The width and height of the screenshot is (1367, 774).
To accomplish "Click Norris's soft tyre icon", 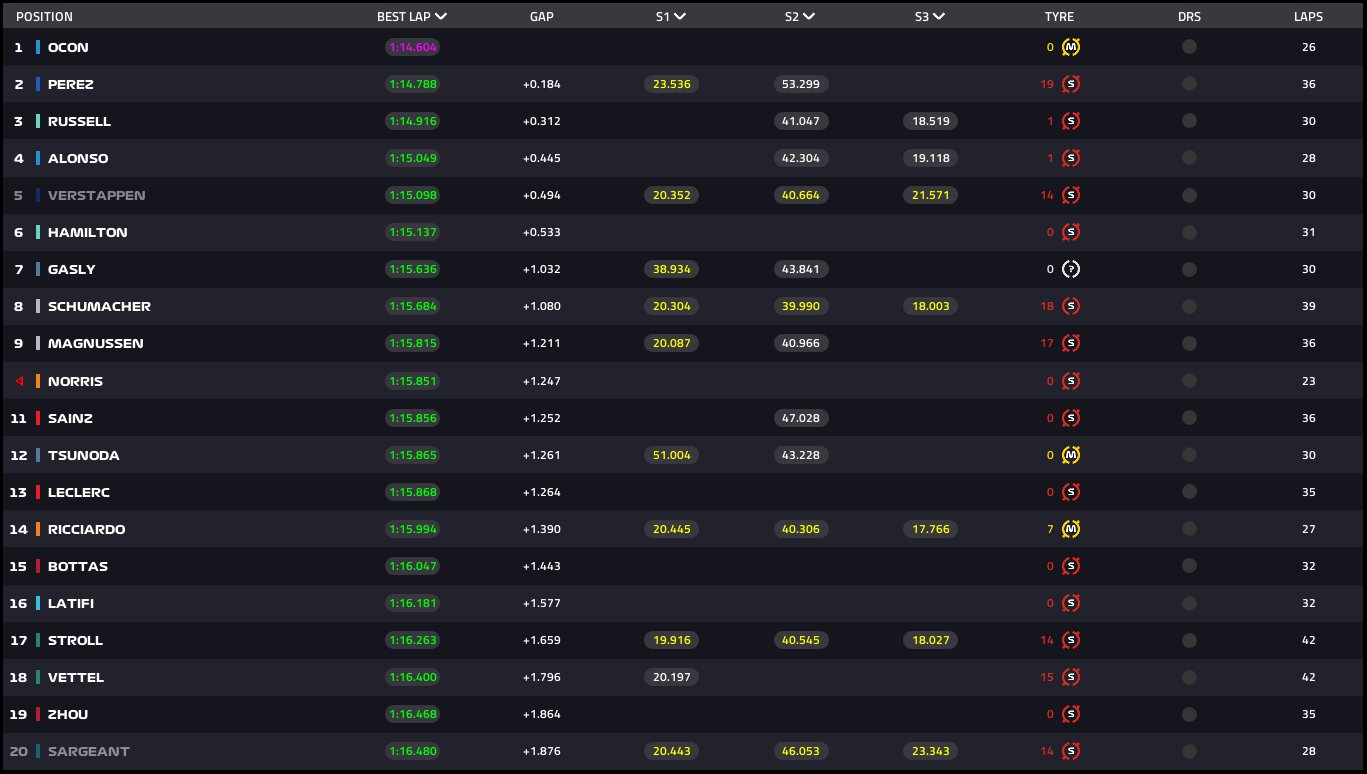I will coord(1071,381).
